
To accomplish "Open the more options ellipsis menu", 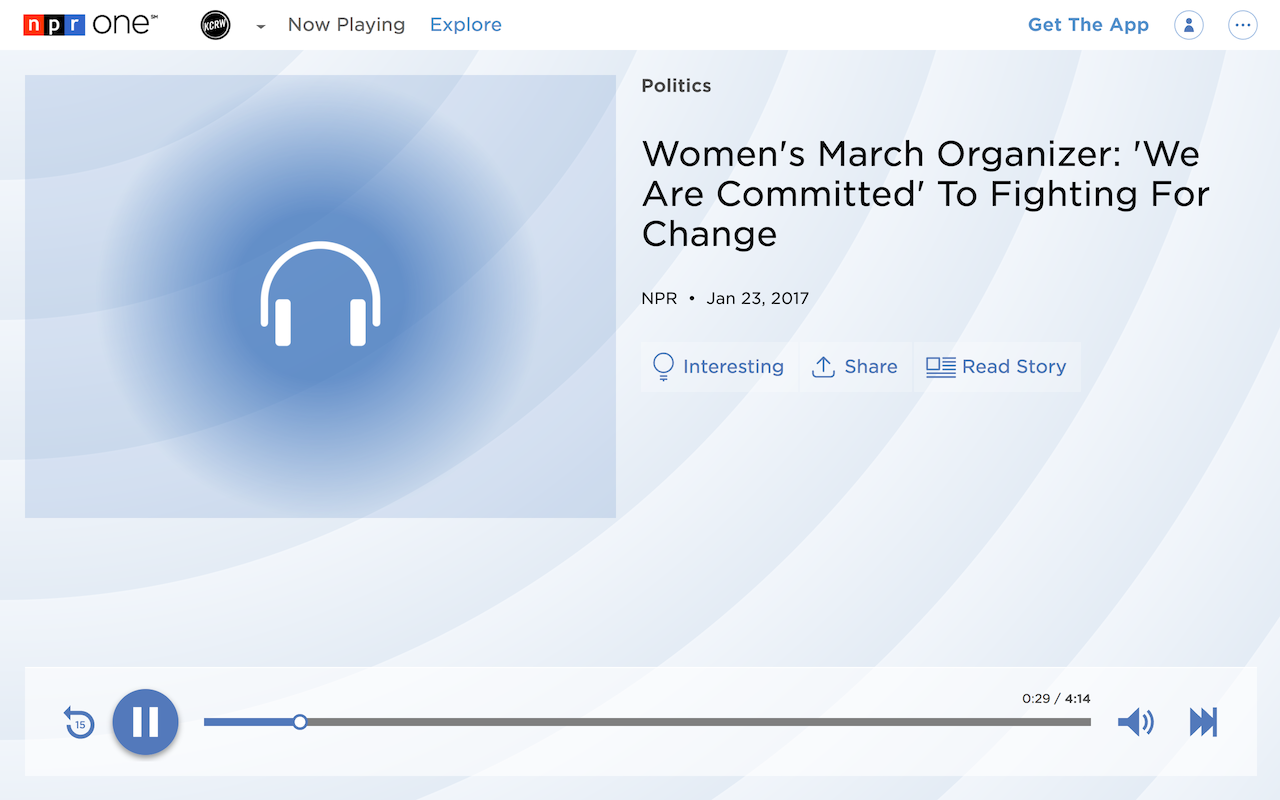I will tap(1243, 25).
